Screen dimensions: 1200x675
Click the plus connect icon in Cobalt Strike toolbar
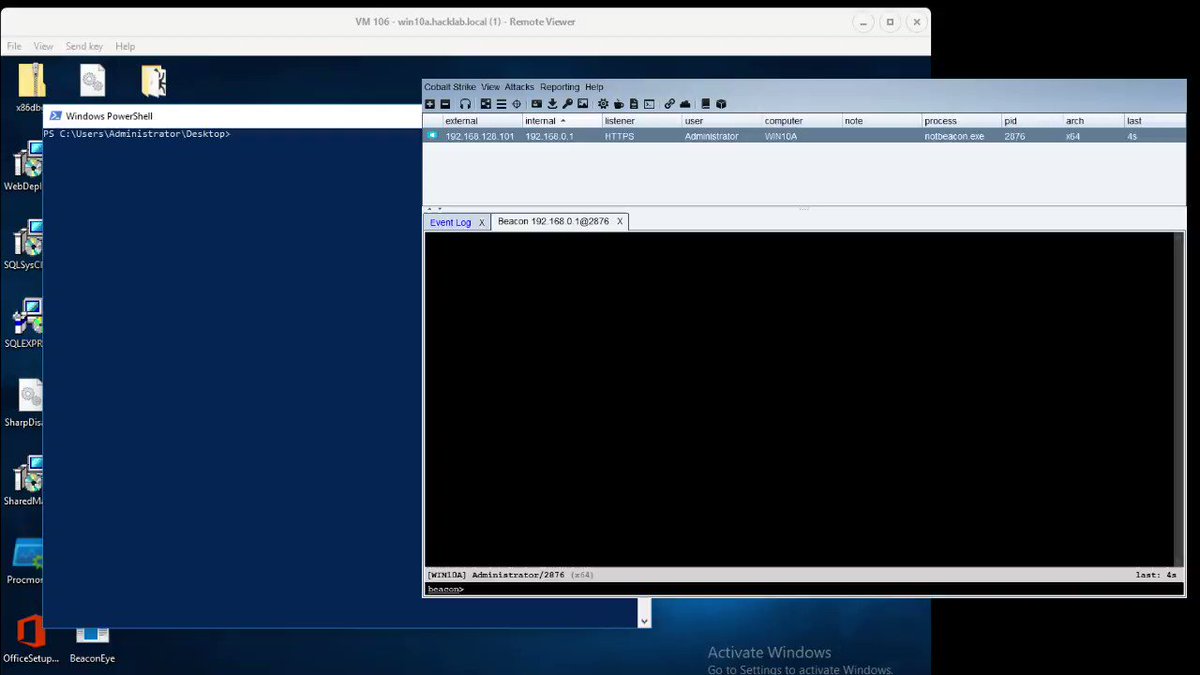pyautogui.click(x=430, y=104)
